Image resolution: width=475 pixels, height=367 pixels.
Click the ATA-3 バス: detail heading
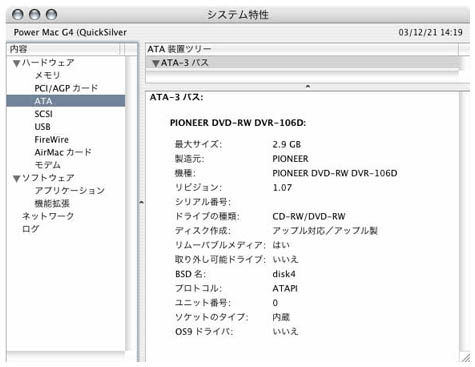coord(176,97)
